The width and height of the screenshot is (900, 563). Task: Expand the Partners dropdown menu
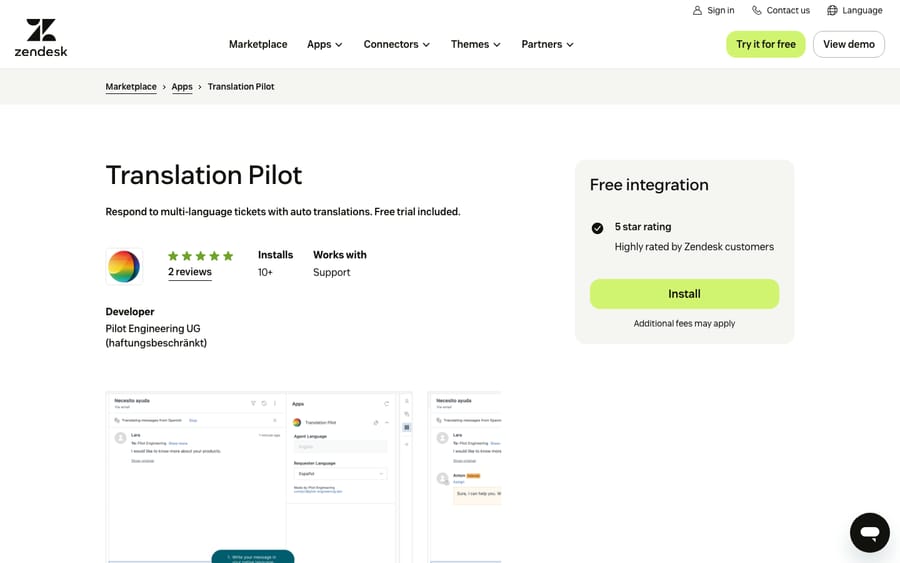pyautogui.click(x=548, y=44)
